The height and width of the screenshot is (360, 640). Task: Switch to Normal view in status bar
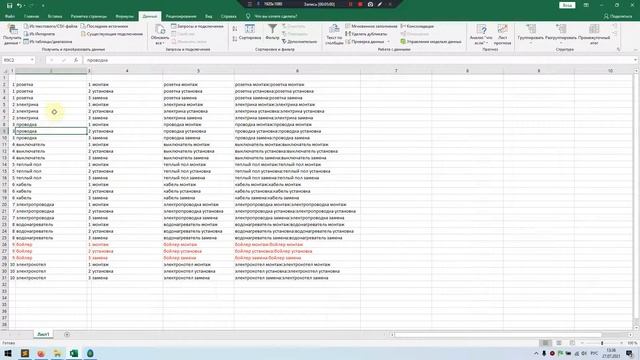[x=546, y=343]
